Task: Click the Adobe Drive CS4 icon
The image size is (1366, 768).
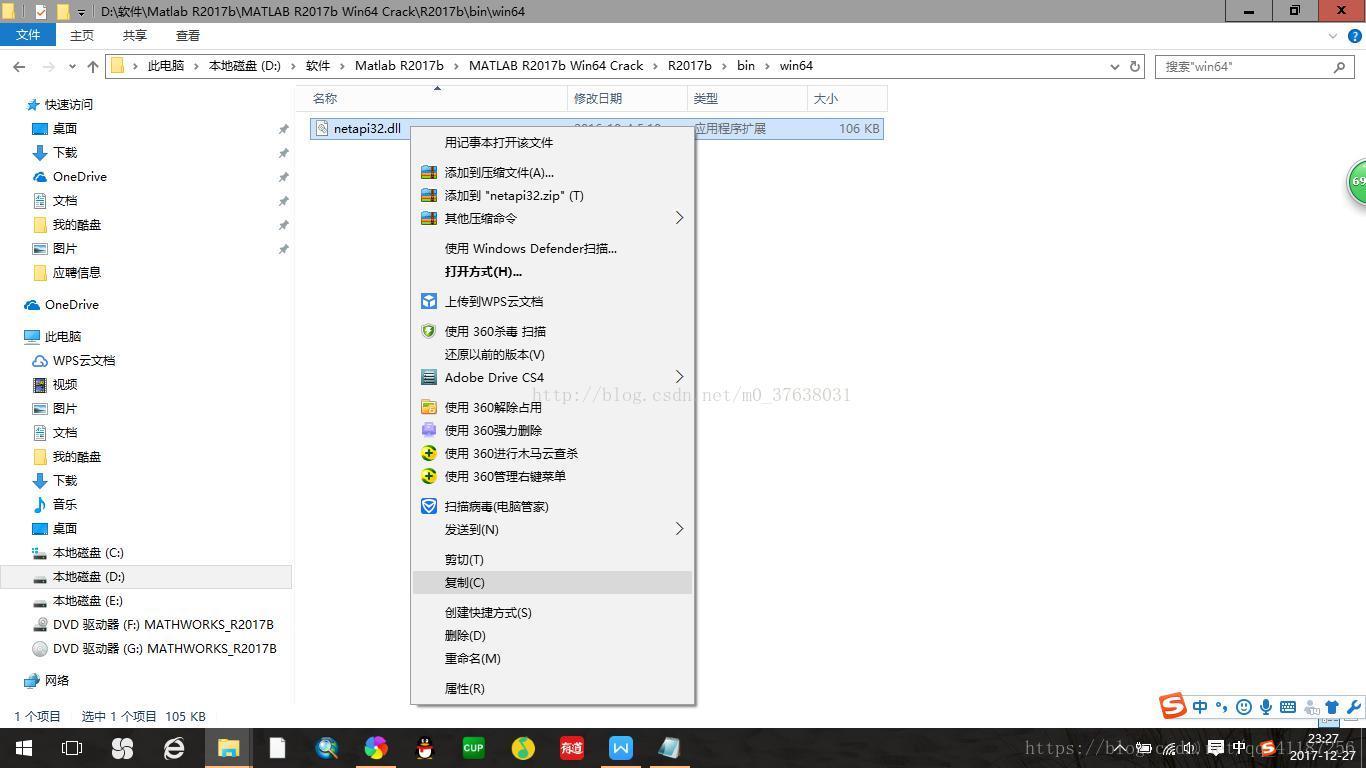Action: 429,377
